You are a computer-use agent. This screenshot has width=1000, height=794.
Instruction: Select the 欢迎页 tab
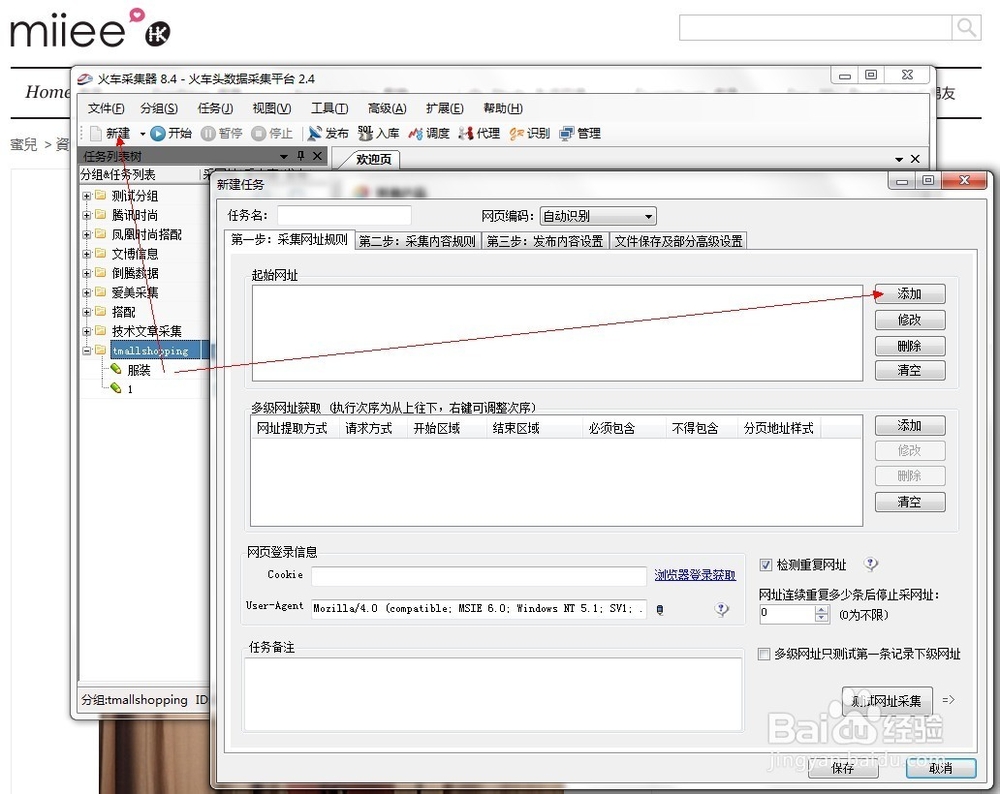click(373, 159)
